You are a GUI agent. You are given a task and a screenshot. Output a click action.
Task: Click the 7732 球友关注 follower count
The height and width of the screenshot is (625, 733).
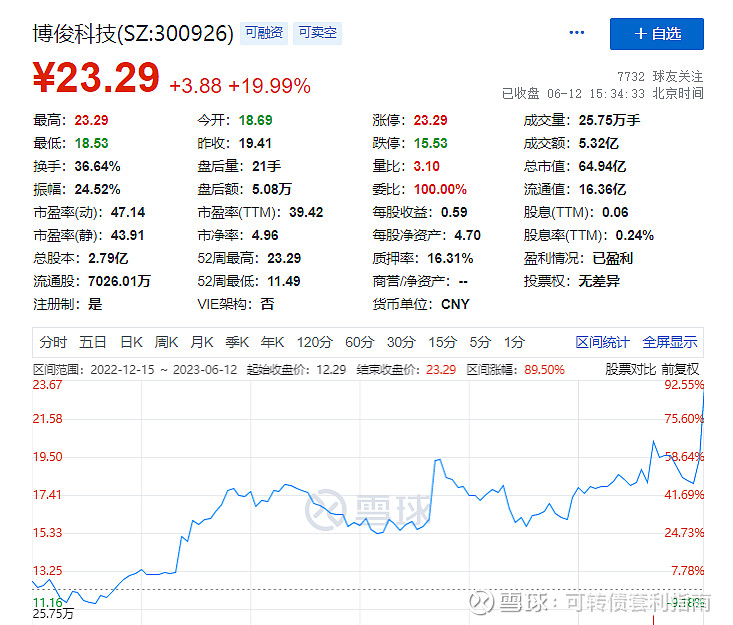click(660, 76)
